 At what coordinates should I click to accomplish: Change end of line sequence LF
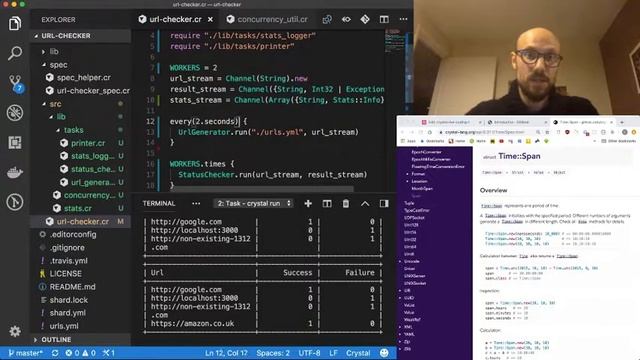click(333, 353)
